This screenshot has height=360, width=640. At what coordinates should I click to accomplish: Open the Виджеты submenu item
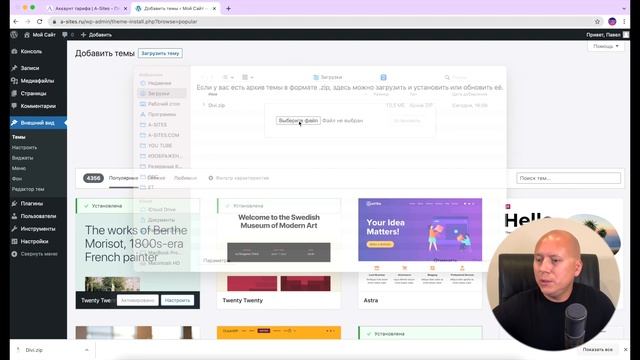coord(22,158)
